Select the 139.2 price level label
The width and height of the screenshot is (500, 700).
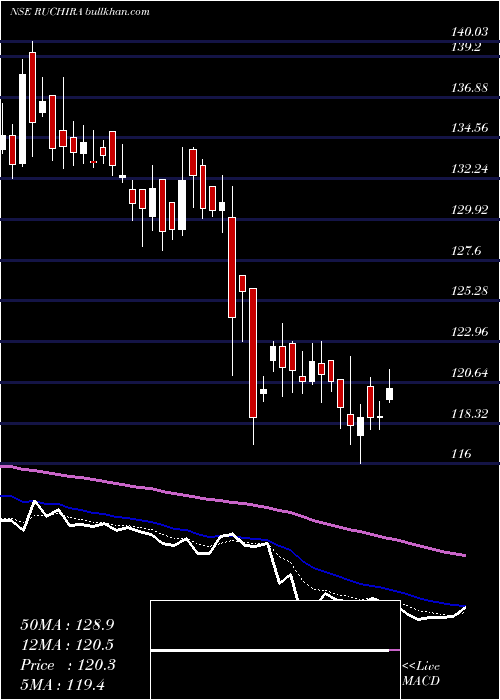click(466, 47)
